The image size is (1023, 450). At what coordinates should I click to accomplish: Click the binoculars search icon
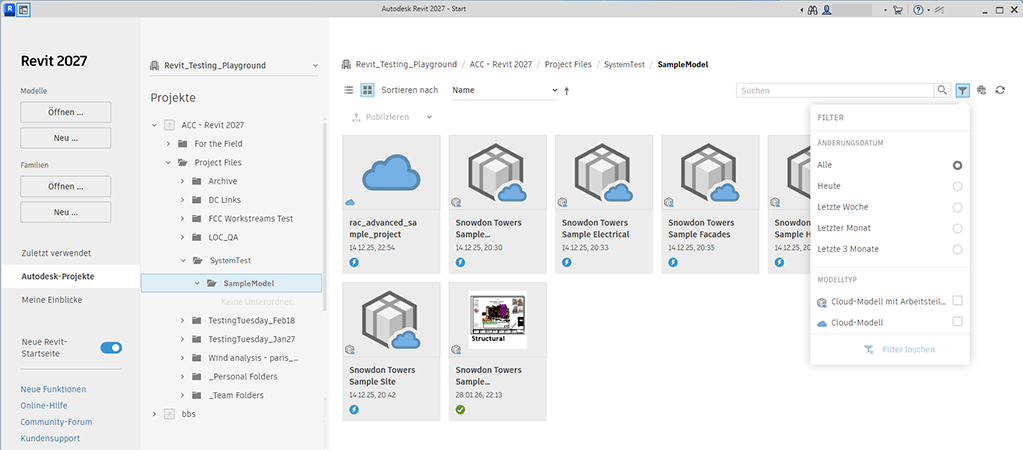(x=814, y=10)
